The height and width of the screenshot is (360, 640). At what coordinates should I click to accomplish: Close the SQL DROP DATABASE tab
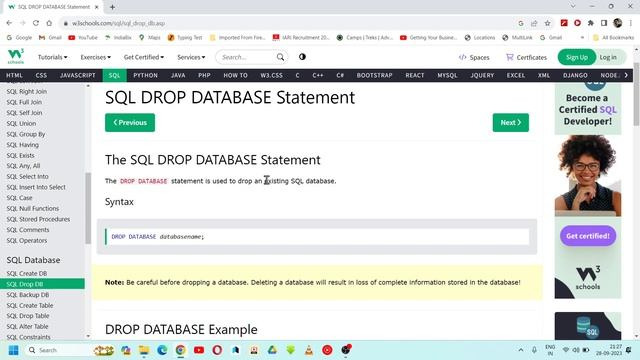click(97, 7)
